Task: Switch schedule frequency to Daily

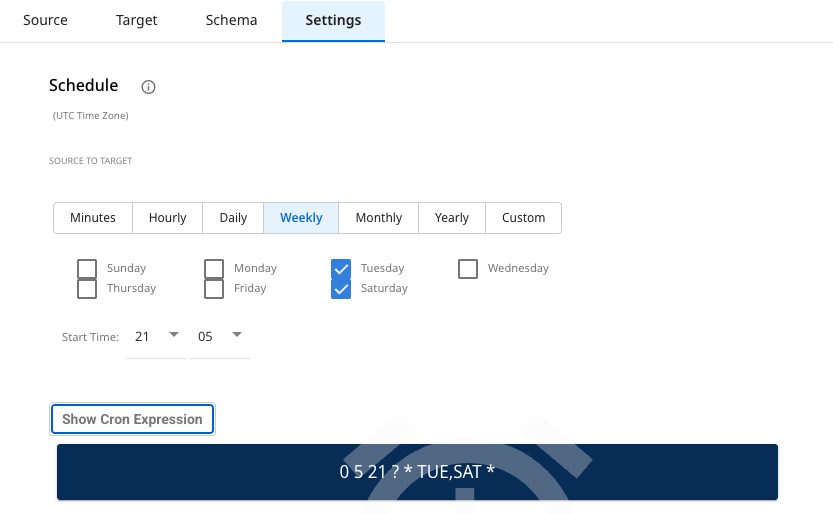Action: [233, 218]
